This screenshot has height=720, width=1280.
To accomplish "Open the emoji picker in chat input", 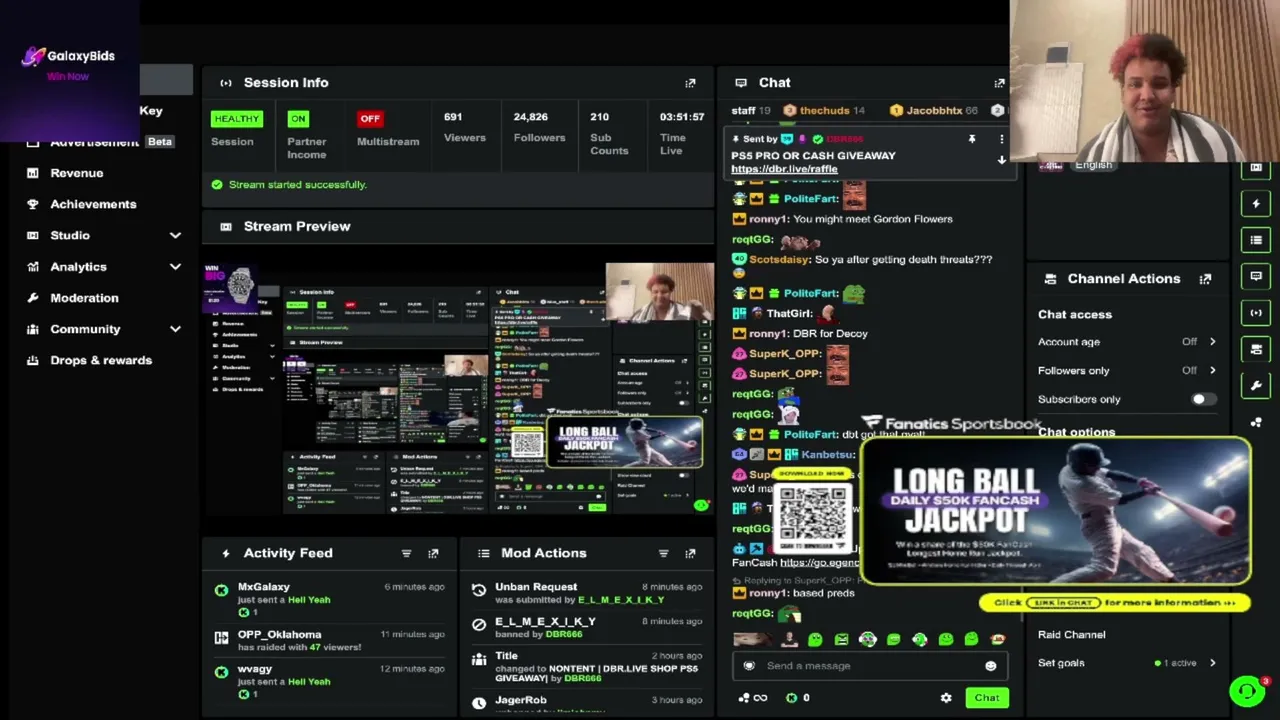I will 990,666.
